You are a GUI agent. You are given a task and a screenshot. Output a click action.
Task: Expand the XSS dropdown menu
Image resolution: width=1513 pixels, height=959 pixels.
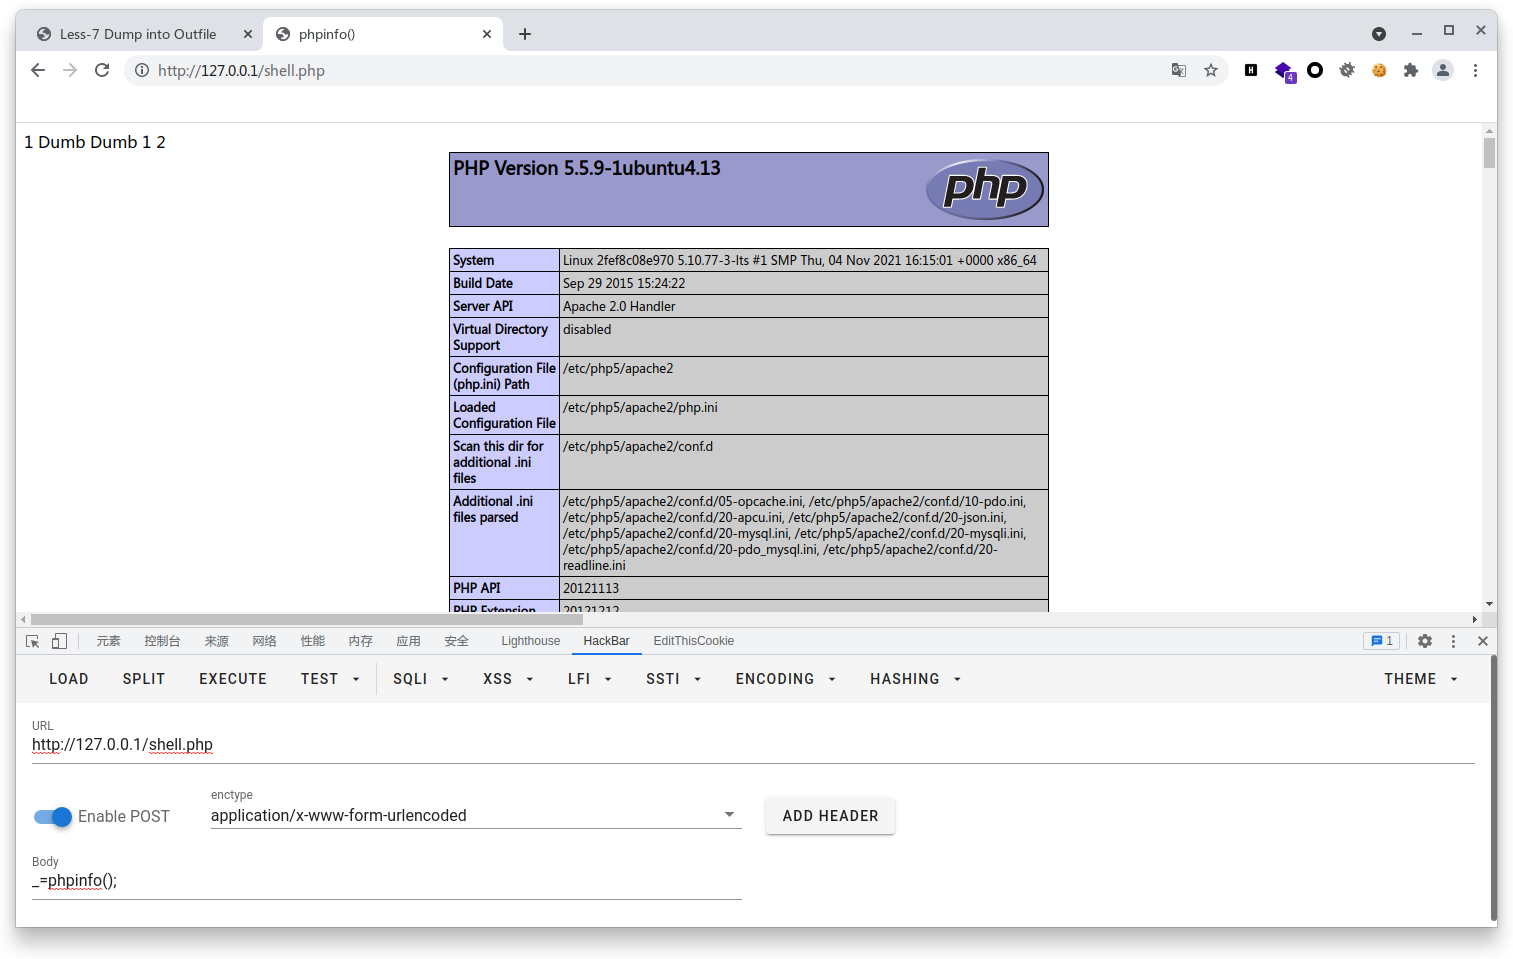[x=508, y=679]
